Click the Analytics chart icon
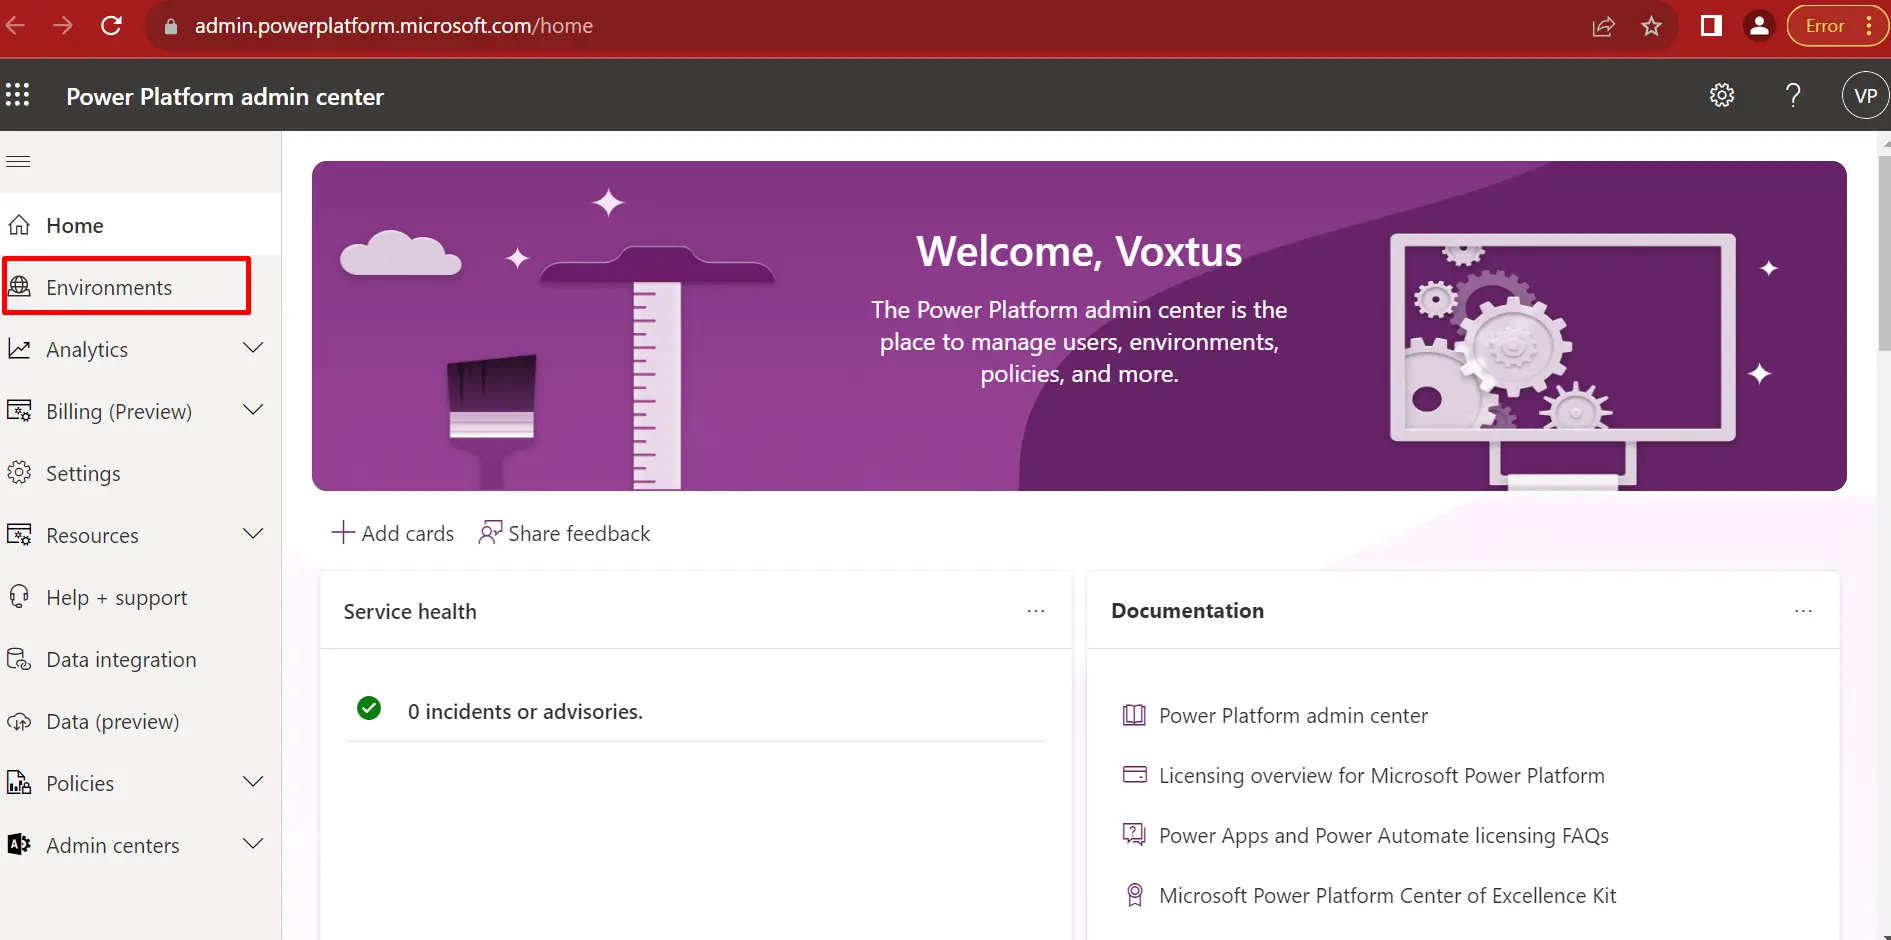This screenshot has height=940, width=1891. click(19, 349)
